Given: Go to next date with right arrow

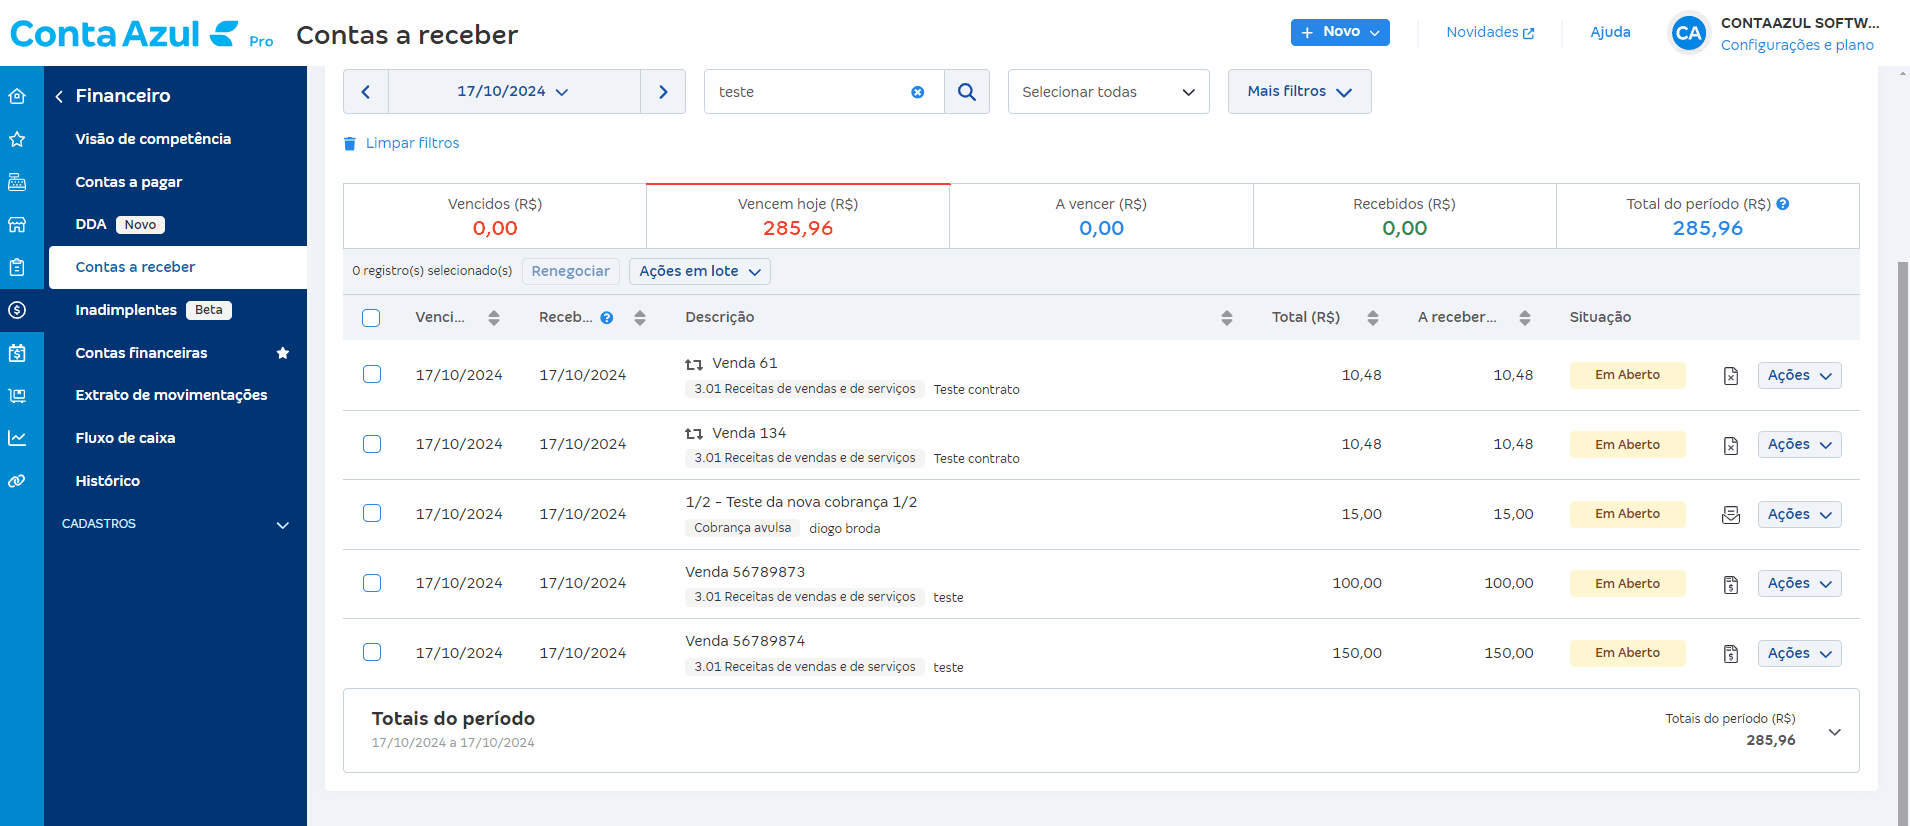Looking at the screenshot, I should coord(663,92).
